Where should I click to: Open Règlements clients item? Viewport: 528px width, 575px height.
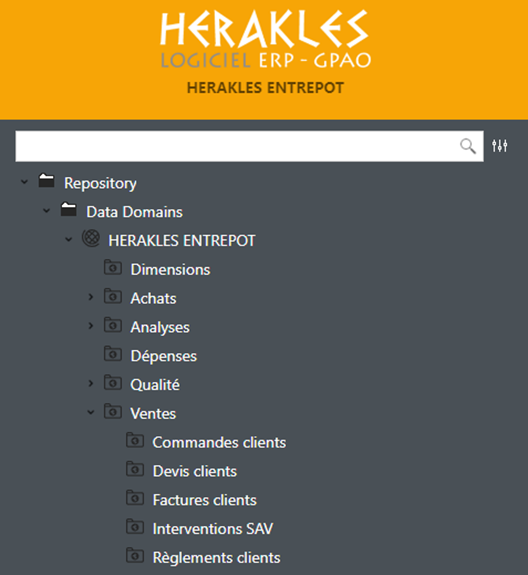coord(216,558)
